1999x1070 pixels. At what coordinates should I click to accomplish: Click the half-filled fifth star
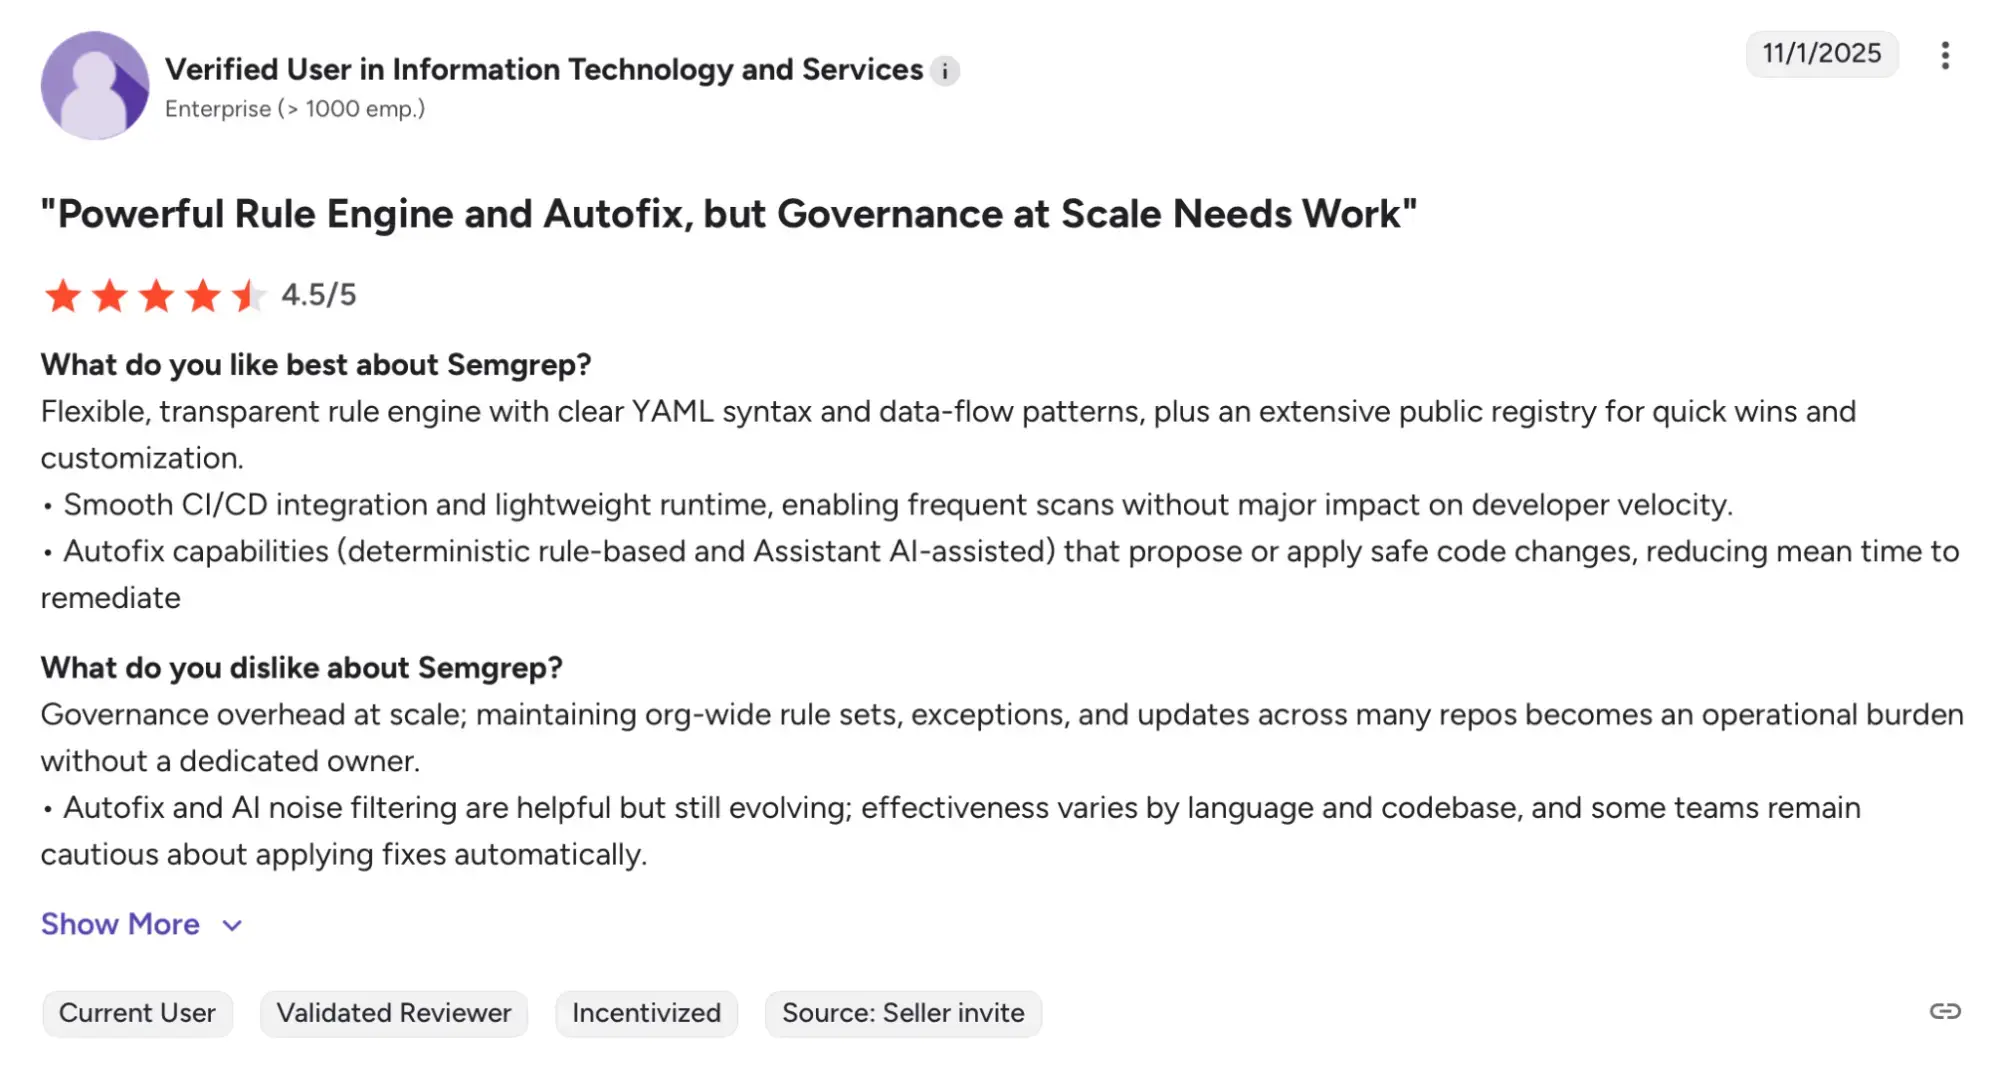pos(247,296)
